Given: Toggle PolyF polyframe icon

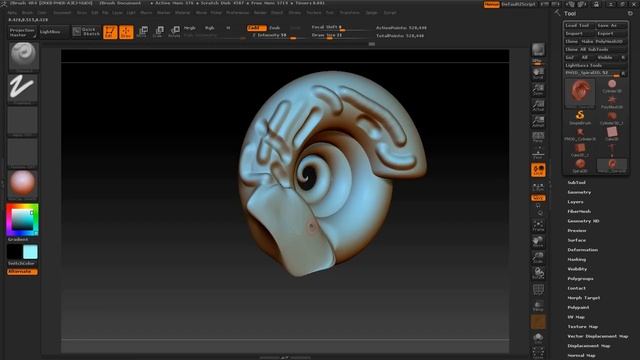Looking at the screenshot, I should 538,290.
